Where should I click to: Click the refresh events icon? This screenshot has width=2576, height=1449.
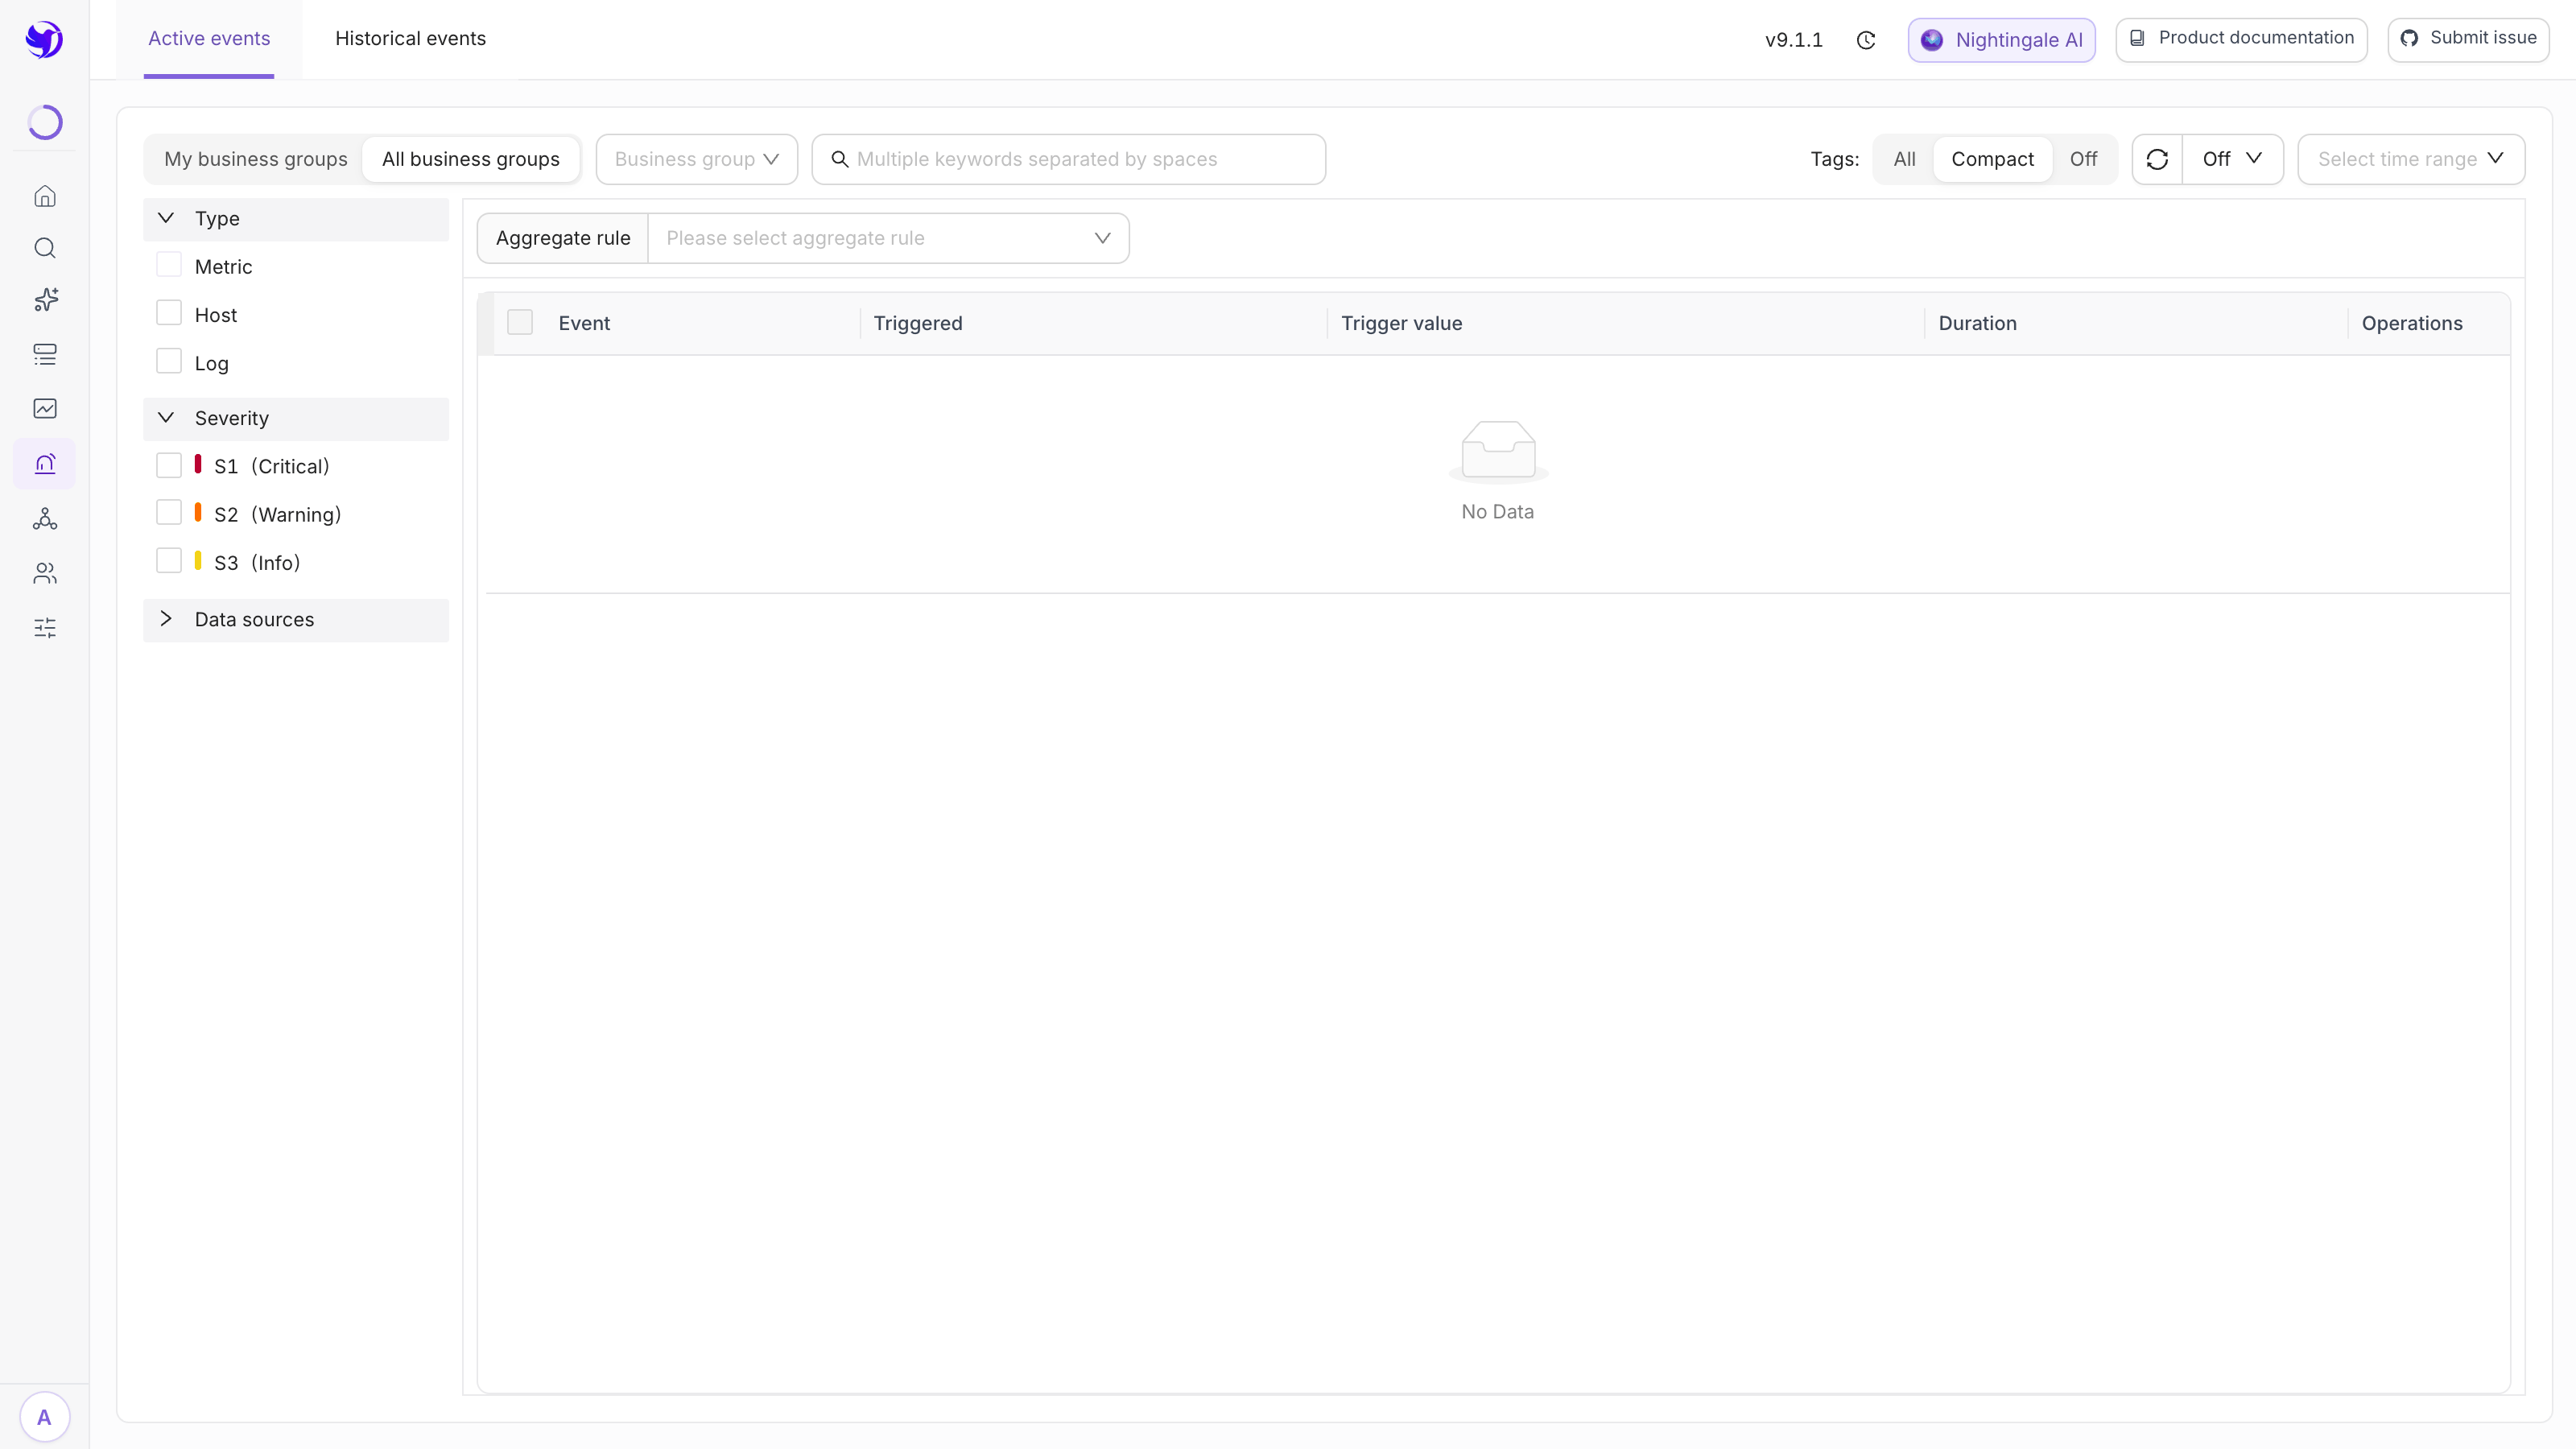pos(2157,159)
